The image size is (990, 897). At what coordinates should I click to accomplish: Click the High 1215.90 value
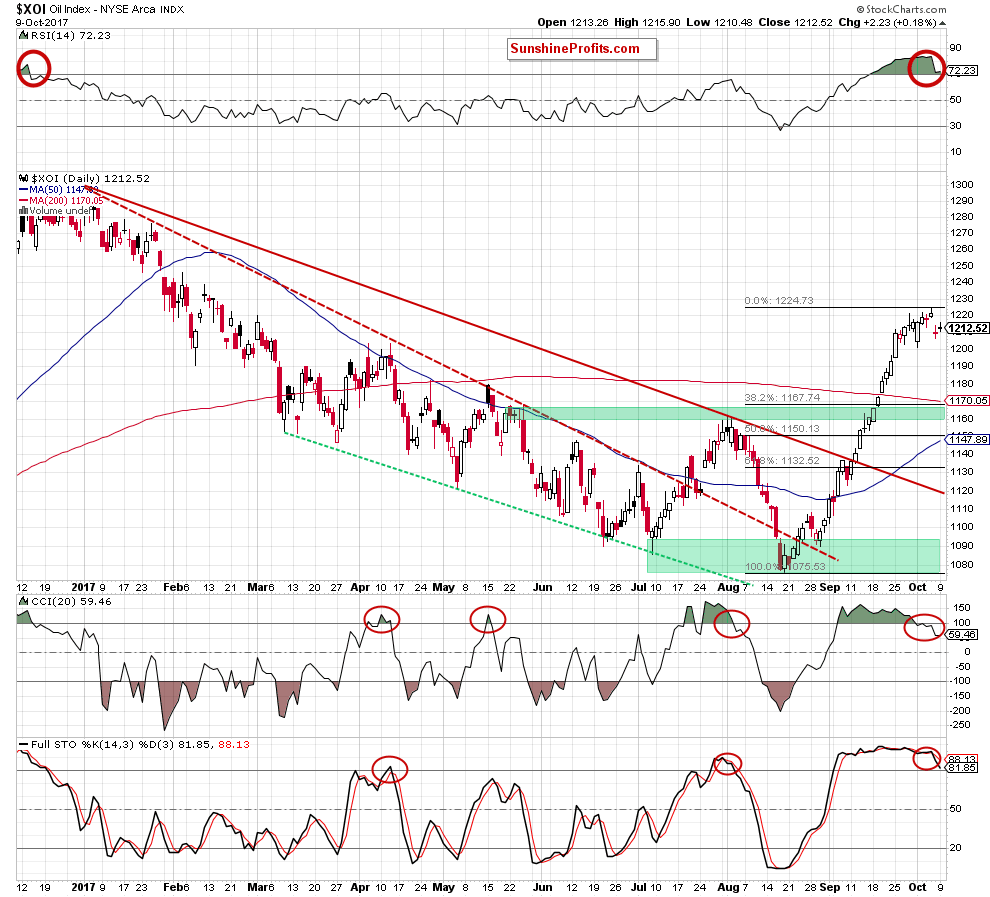click(x=647, y=22)
